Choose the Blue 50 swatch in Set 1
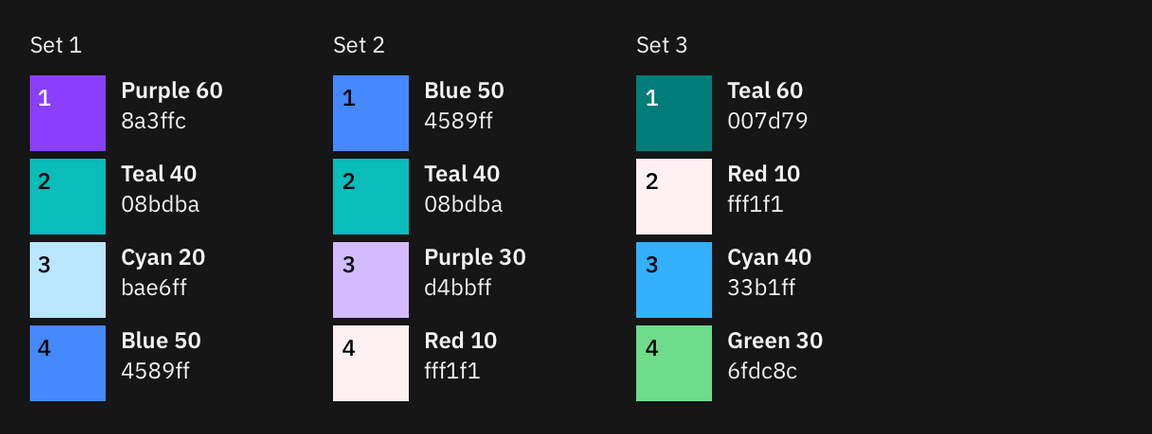The height and width of the screenshot is (434, 1152). point(68,363)
